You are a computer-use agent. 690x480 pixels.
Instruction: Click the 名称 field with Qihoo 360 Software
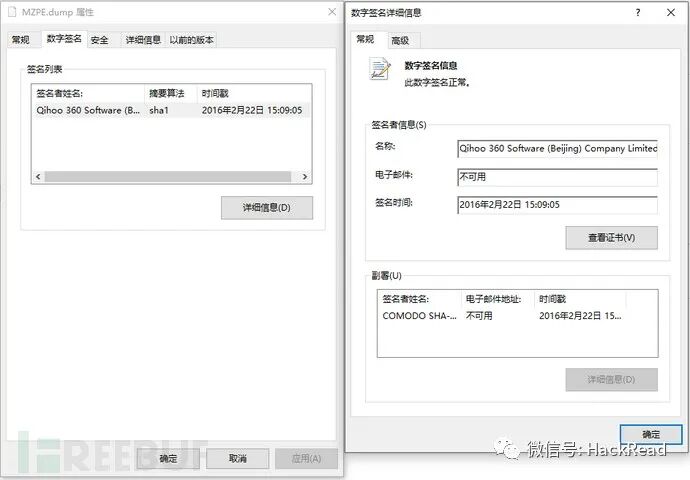[558, 149]
